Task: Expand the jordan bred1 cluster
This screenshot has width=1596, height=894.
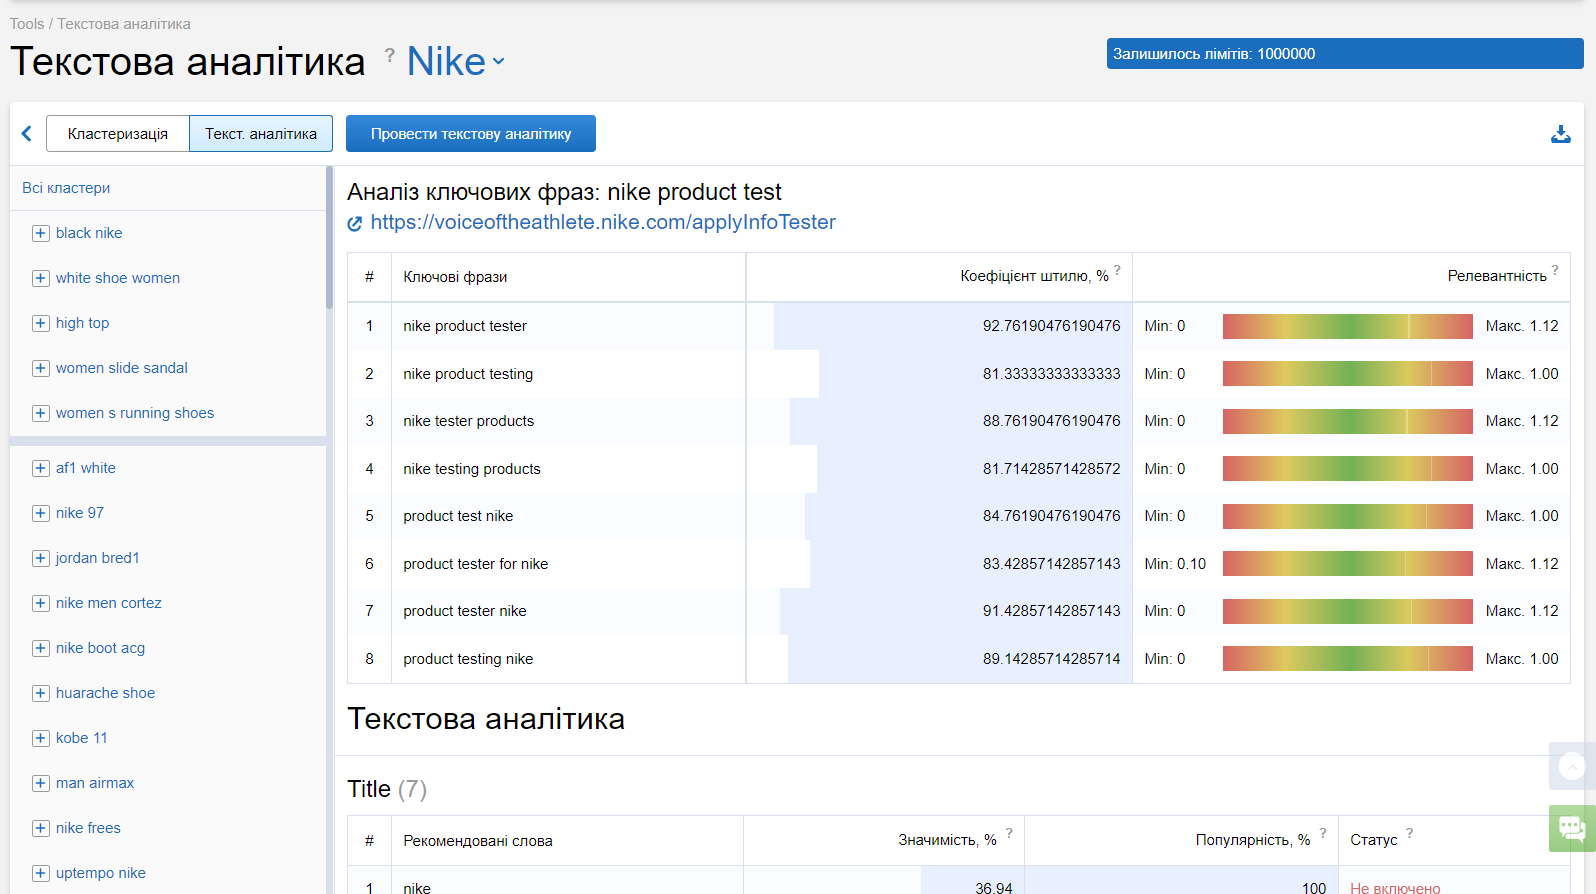Action: [40, 558]
